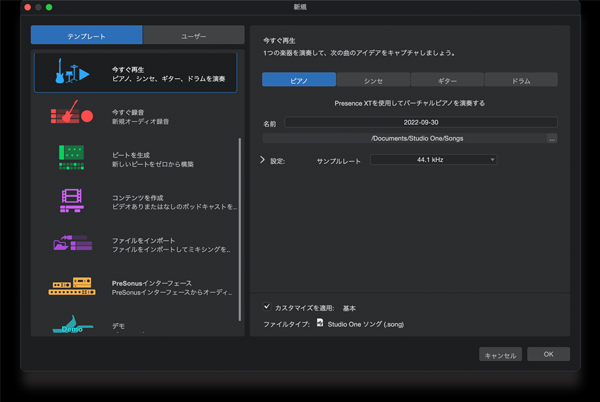Confirm with the OK button
The image size is (600, 402).
pyautogui.click(x=548, y=354)
